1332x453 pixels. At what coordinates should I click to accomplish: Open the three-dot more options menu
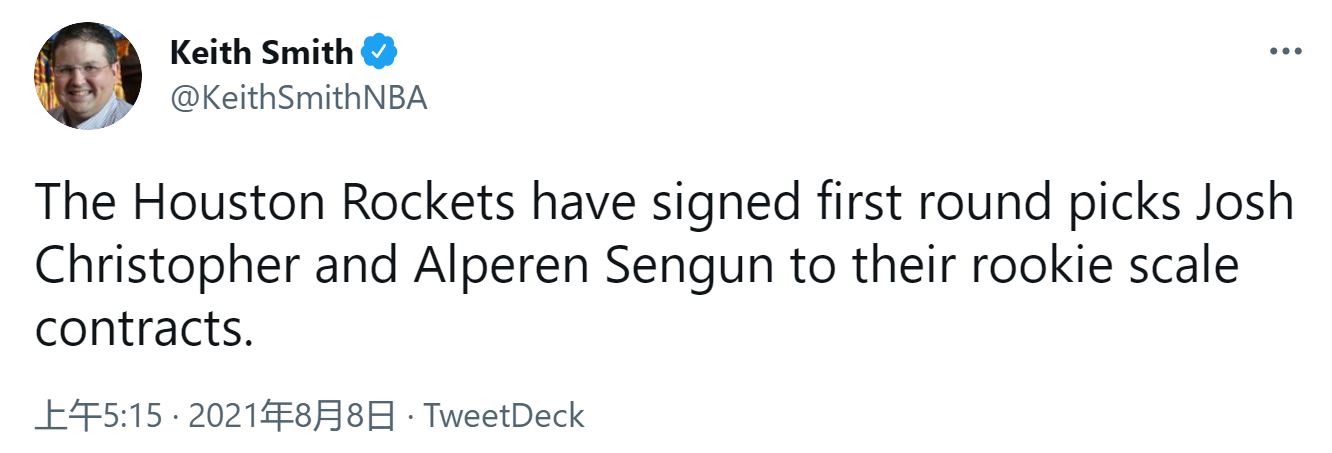coord(1284,52)
